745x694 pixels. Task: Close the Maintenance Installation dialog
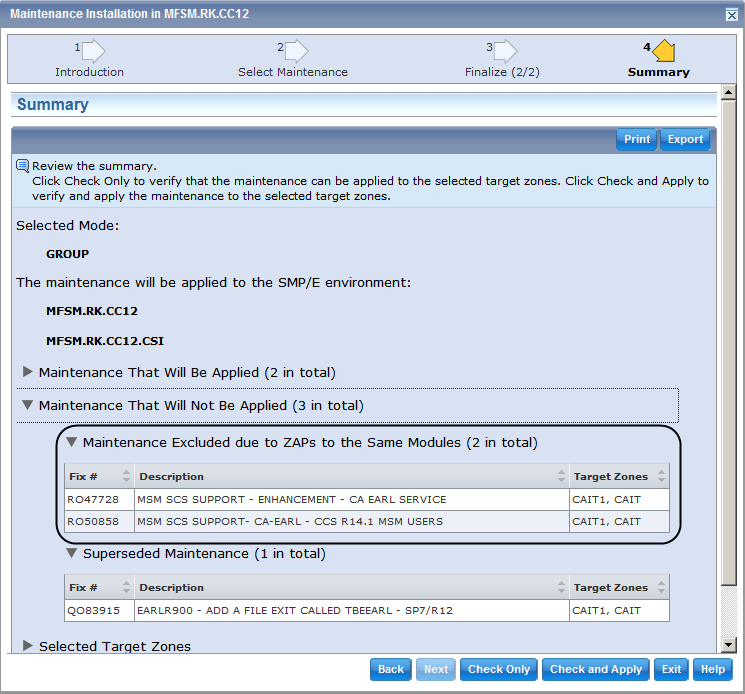pyautogui.click(x=732, y=15)
